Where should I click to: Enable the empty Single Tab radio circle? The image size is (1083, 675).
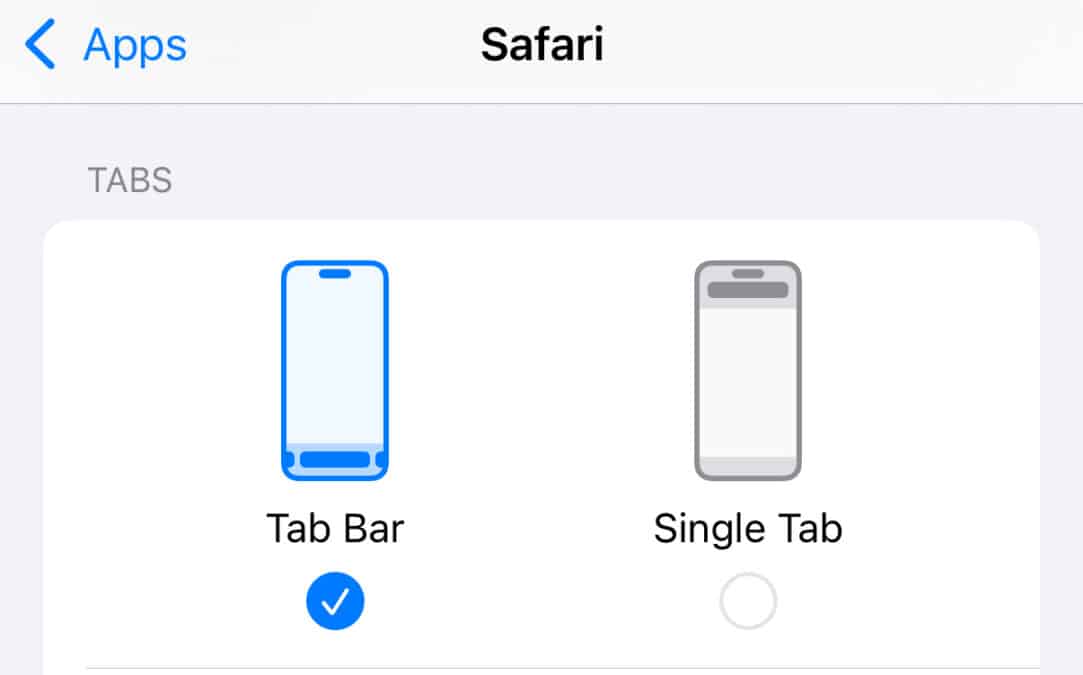pyautogui.click(x=748, y=601)
